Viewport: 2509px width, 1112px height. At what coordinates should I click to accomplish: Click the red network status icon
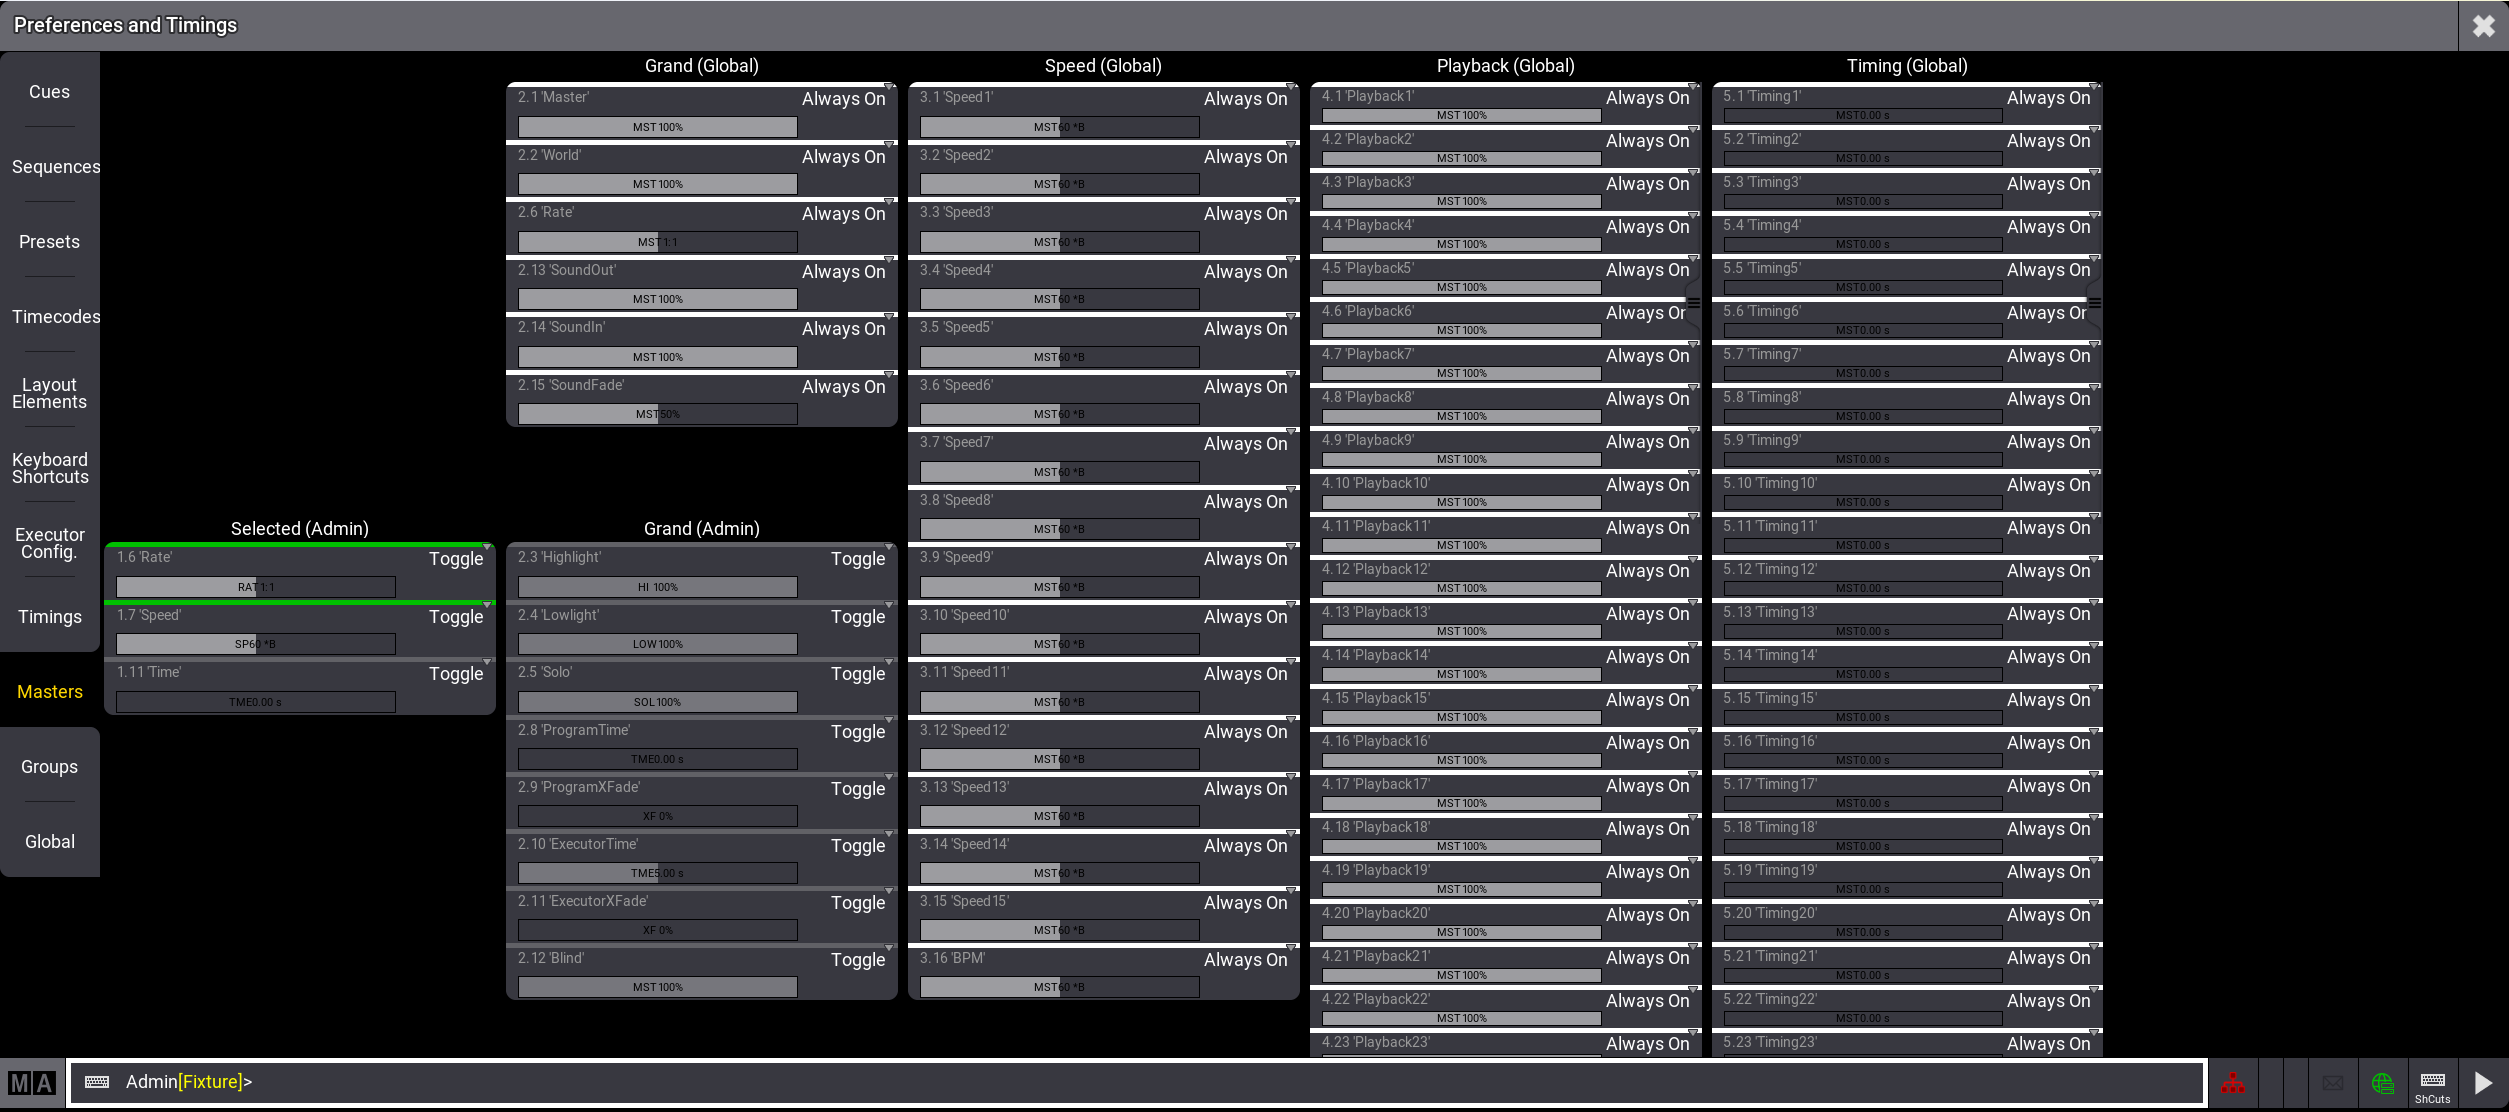click(2233, 1084)
